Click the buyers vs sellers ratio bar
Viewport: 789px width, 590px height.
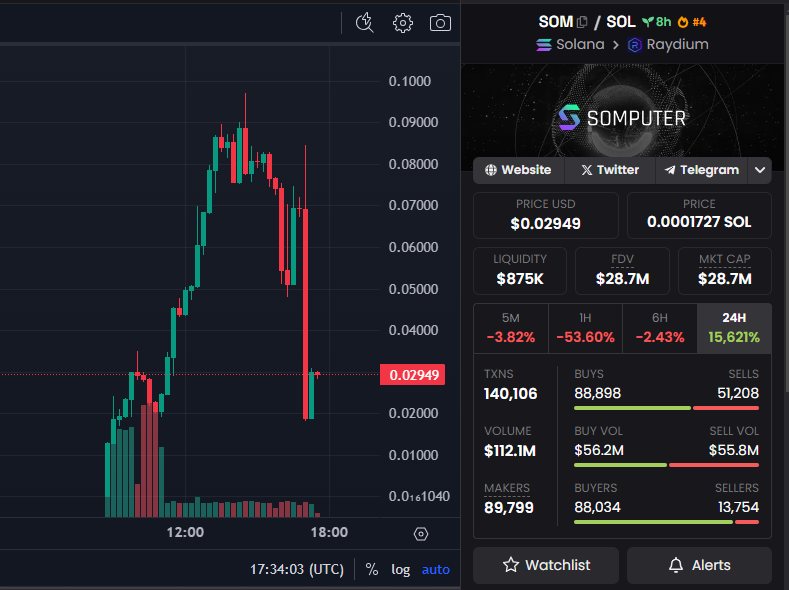[666, 522]
